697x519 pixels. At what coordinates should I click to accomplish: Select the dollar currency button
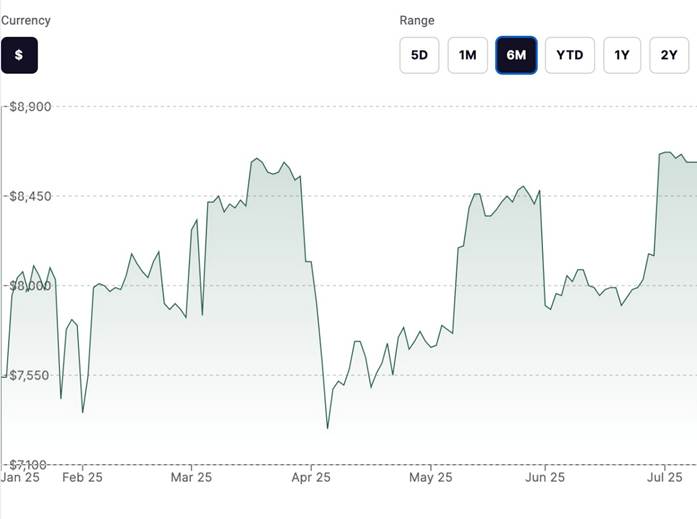pos(19,55)
